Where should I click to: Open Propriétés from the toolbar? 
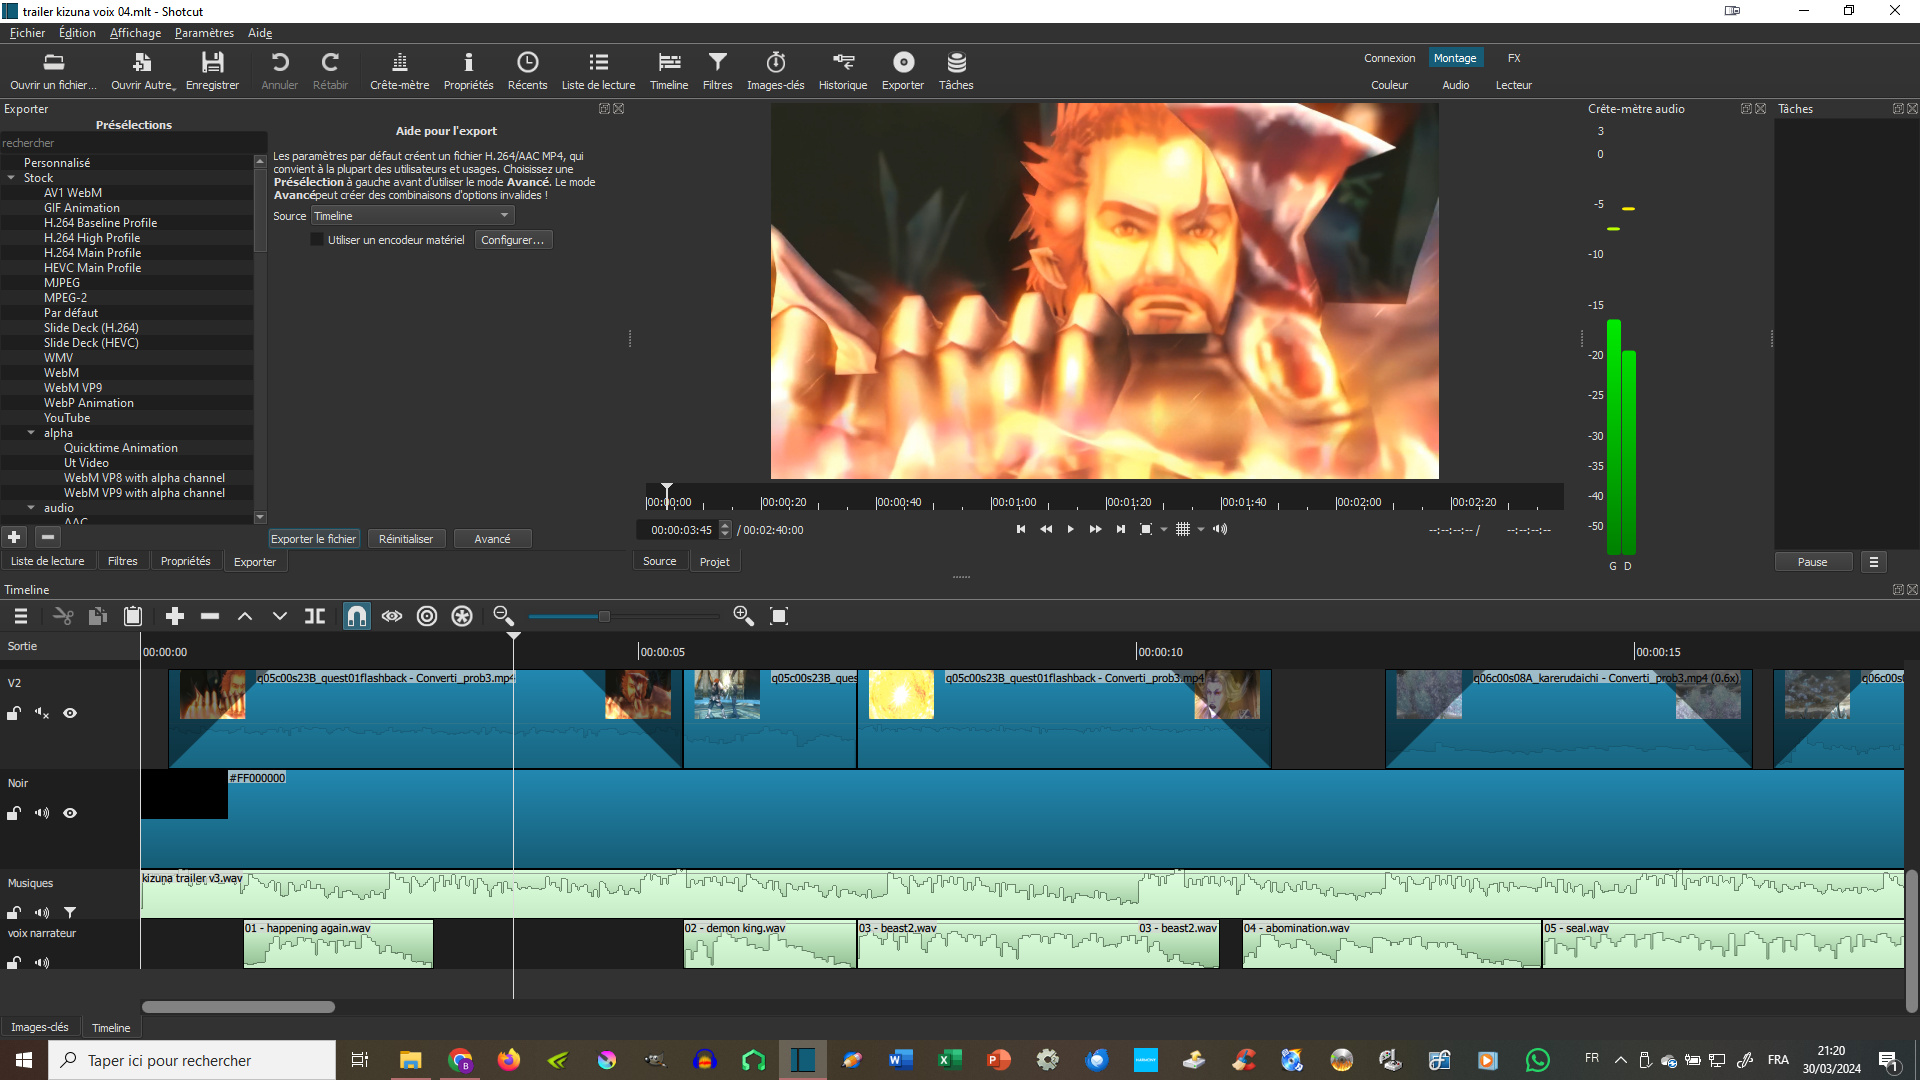[x=468, y=71]
